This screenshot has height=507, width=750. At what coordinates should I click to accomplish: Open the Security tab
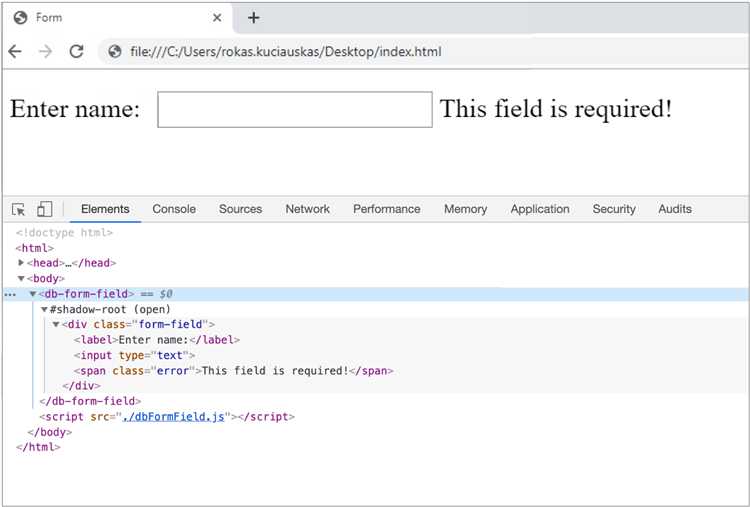(x=614, y=209)
